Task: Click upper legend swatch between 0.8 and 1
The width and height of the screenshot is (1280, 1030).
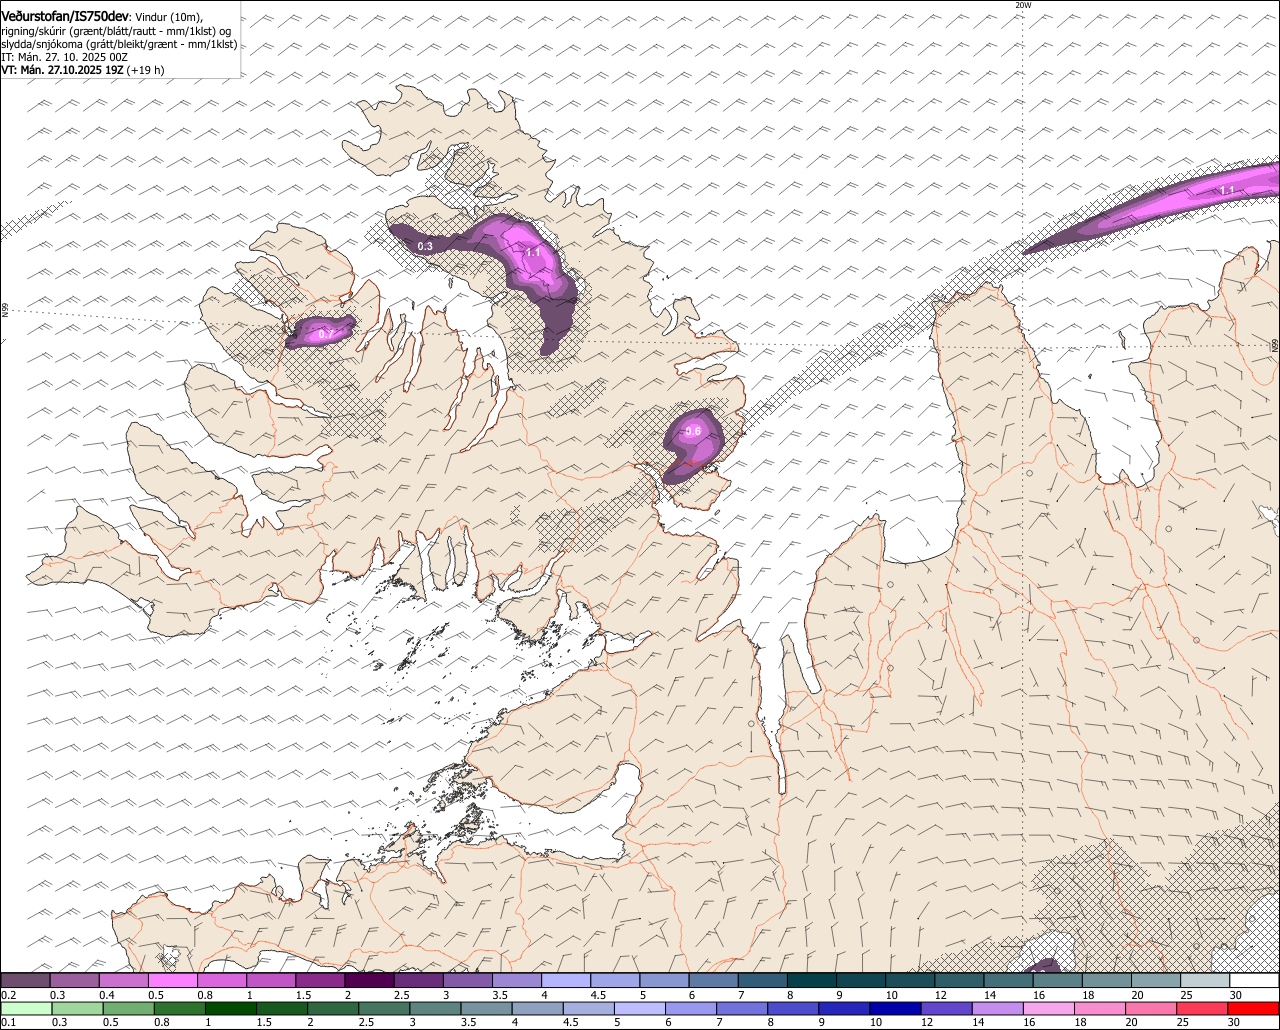Action: 222,981
